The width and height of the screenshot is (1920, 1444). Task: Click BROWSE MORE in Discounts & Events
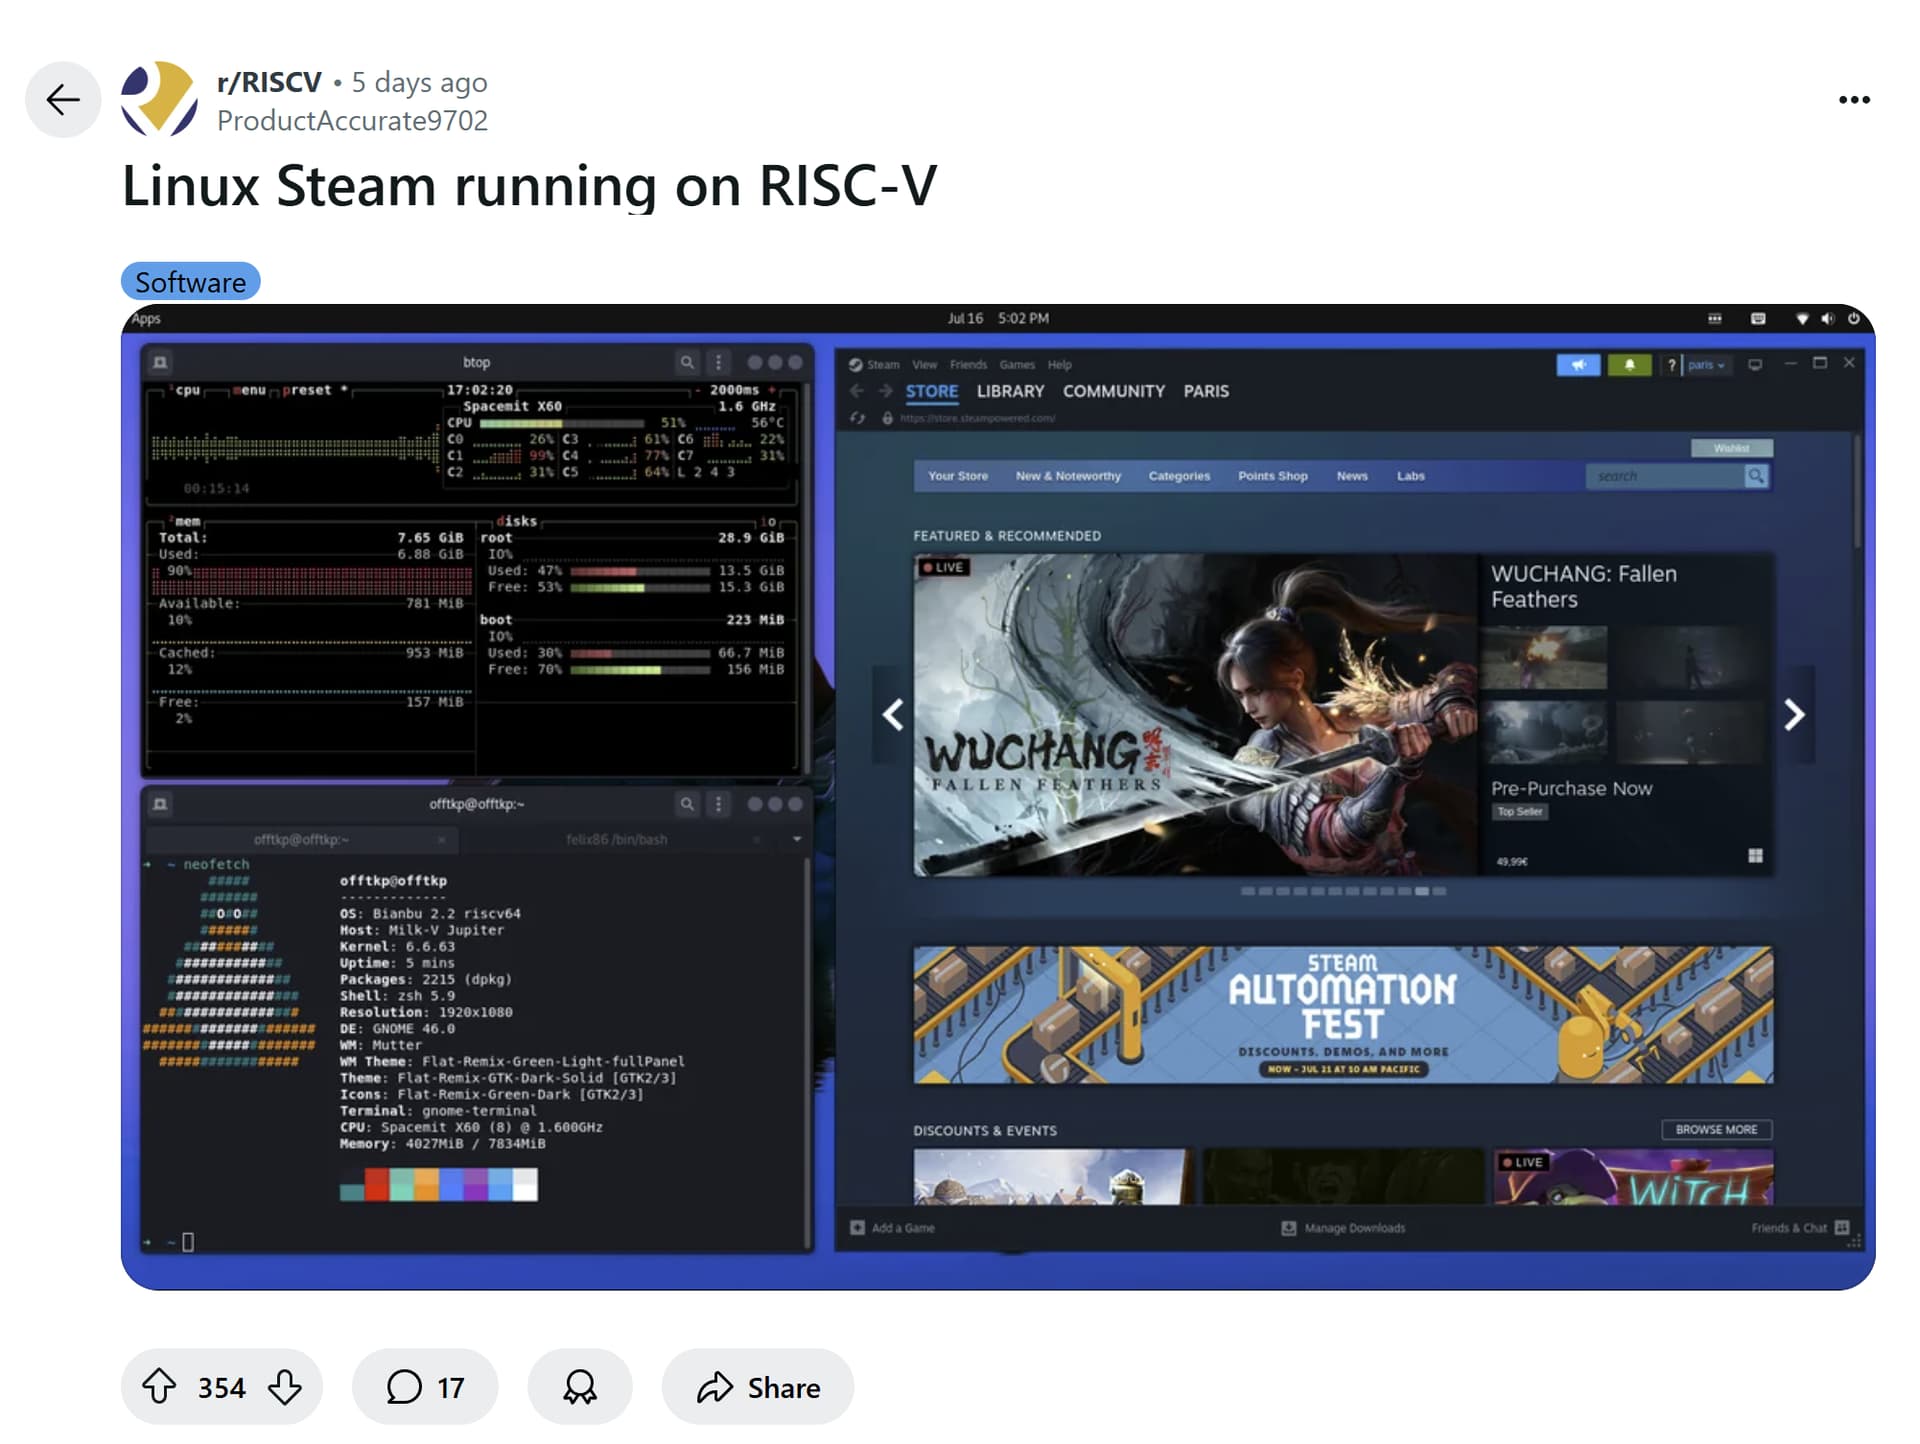point(1716,1129)
